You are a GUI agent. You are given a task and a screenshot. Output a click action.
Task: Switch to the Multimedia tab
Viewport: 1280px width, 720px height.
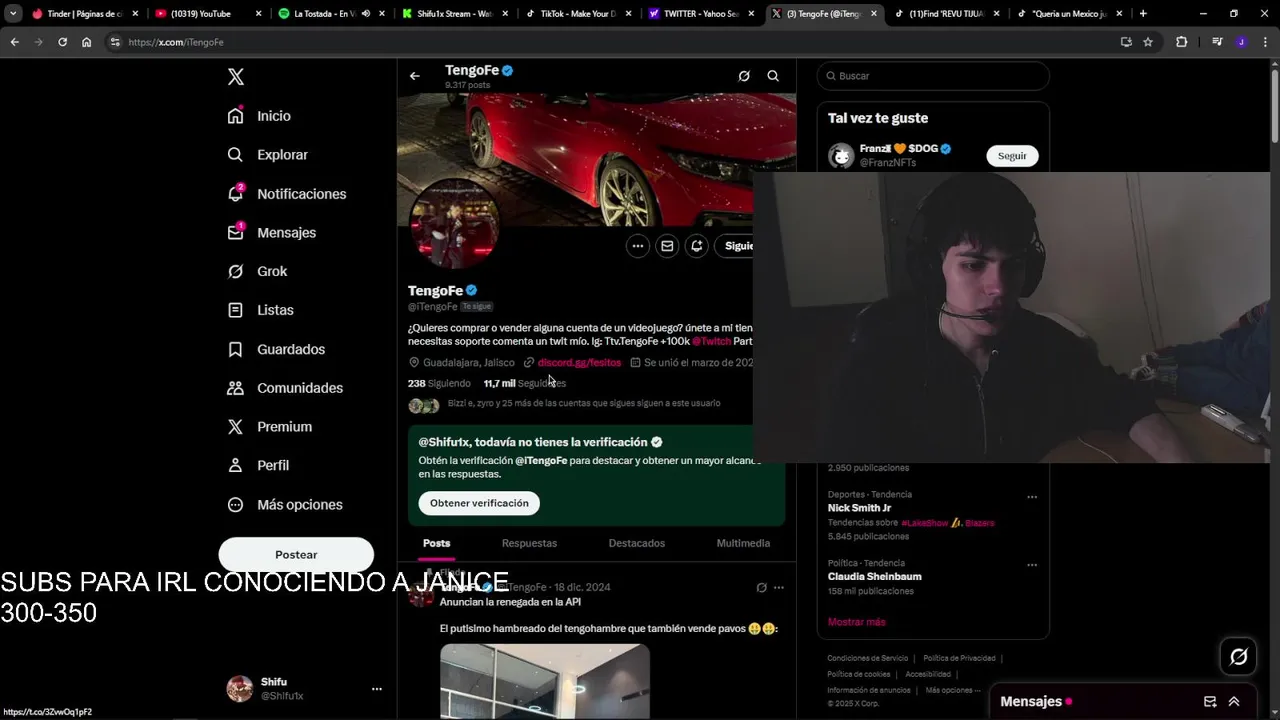pyautogui.click(x=743, y=543)
